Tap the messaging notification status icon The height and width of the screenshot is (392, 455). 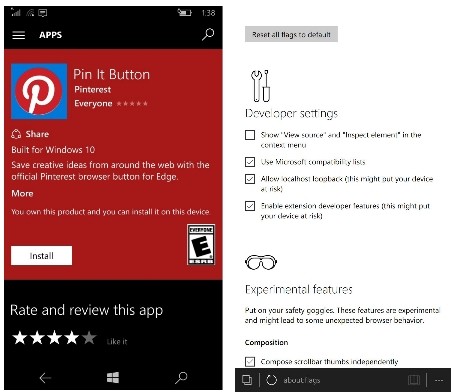43,13
